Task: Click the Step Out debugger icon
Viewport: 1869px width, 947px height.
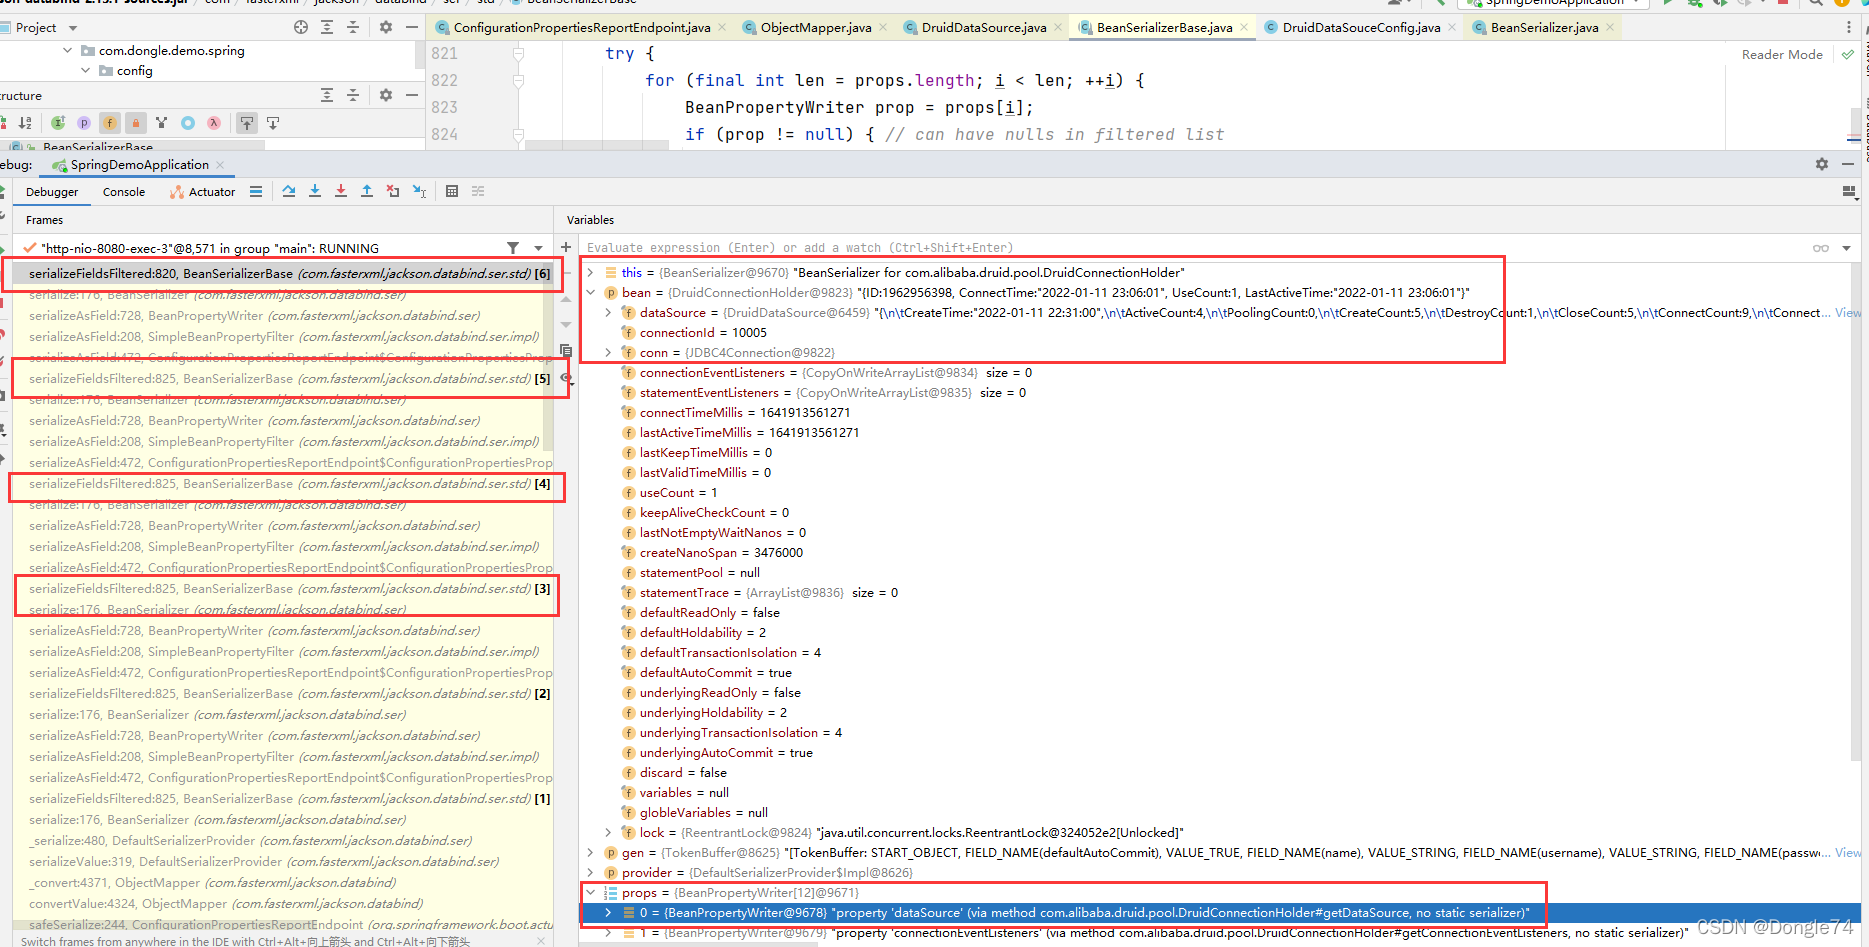Action: pos(367,191)
